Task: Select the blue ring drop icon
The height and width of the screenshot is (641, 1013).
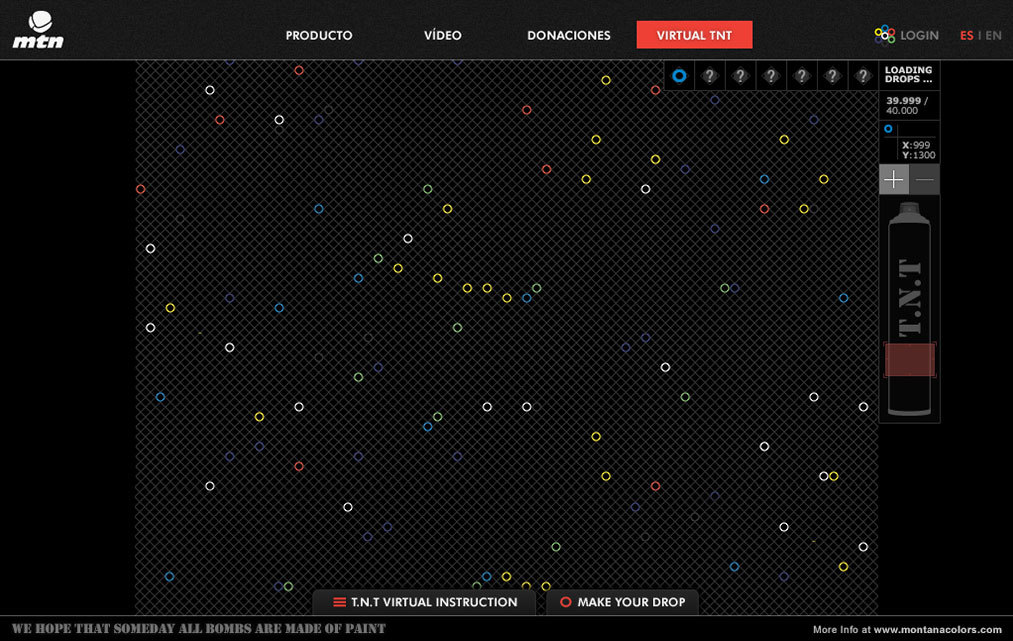Action: pos(679,75)
